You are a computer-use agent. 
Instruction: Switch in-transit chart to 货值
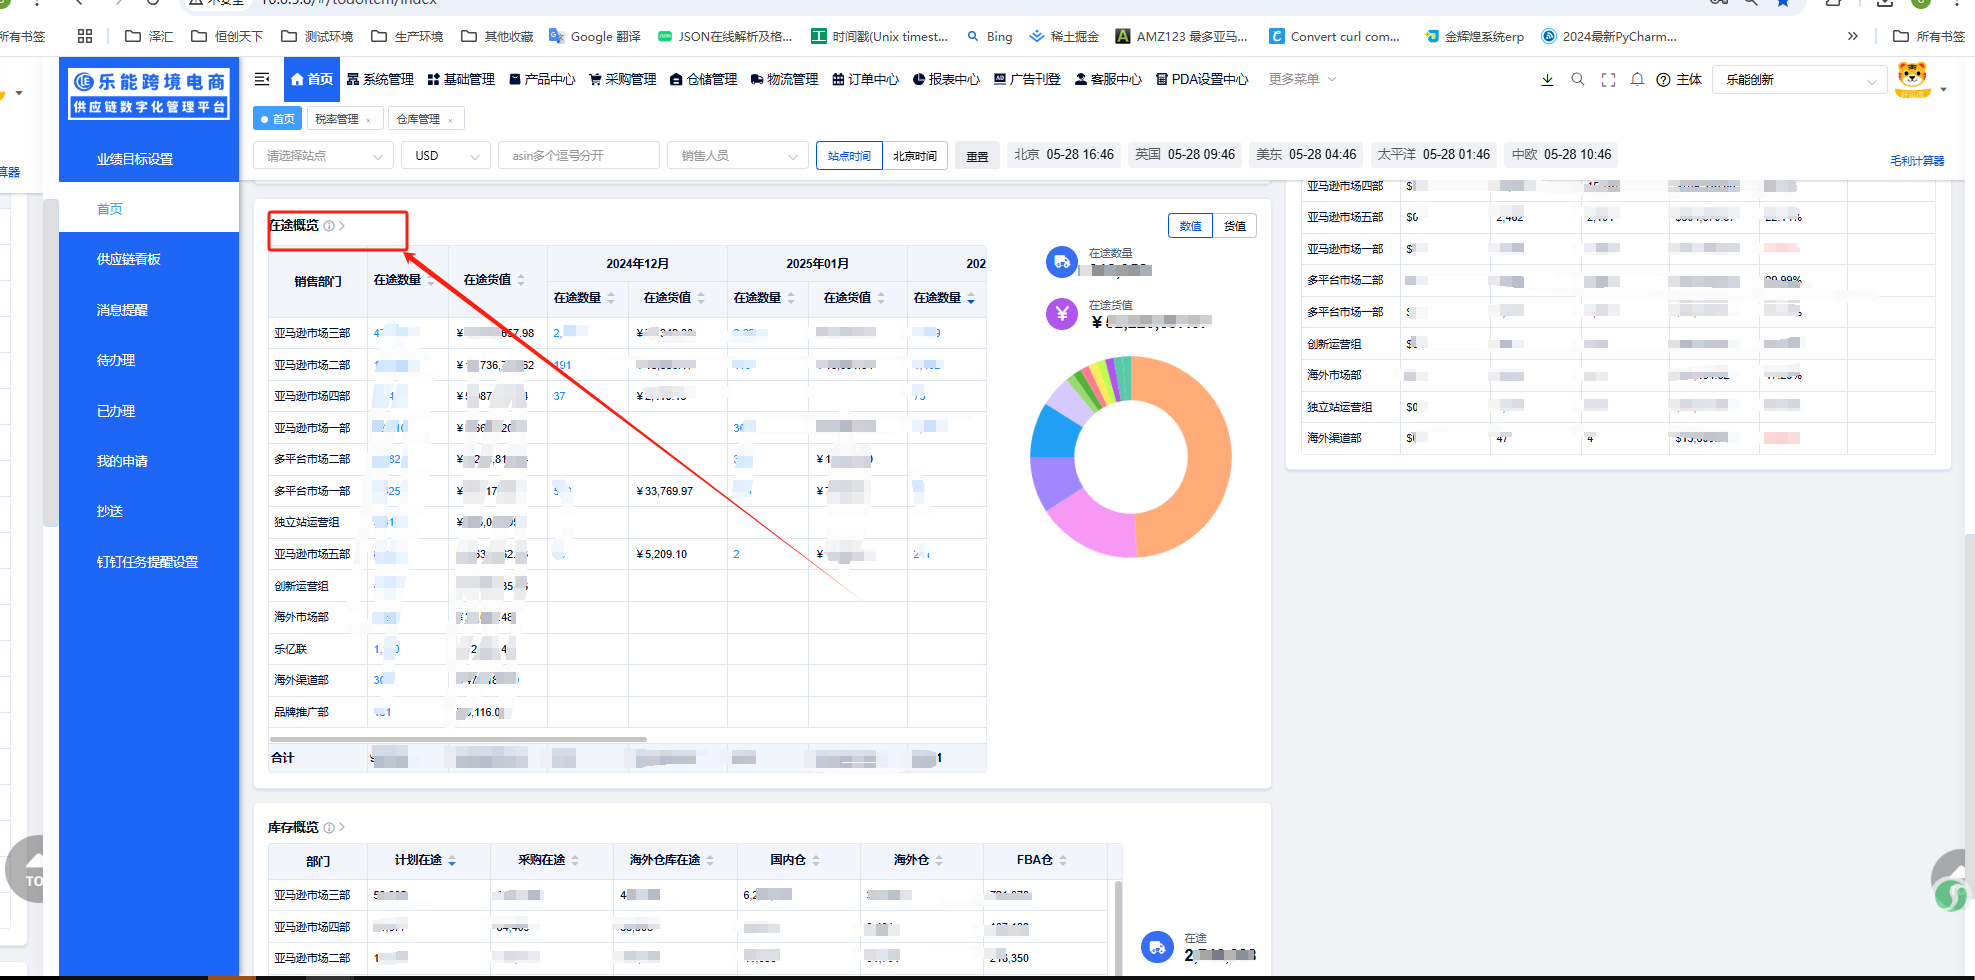tap(1235, 226)
